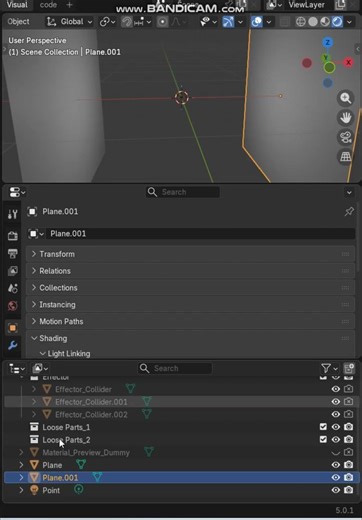Exclude Loose Parts_1 using its checkbox
This screenshot has height=520, width=362.
pos(323,427)
